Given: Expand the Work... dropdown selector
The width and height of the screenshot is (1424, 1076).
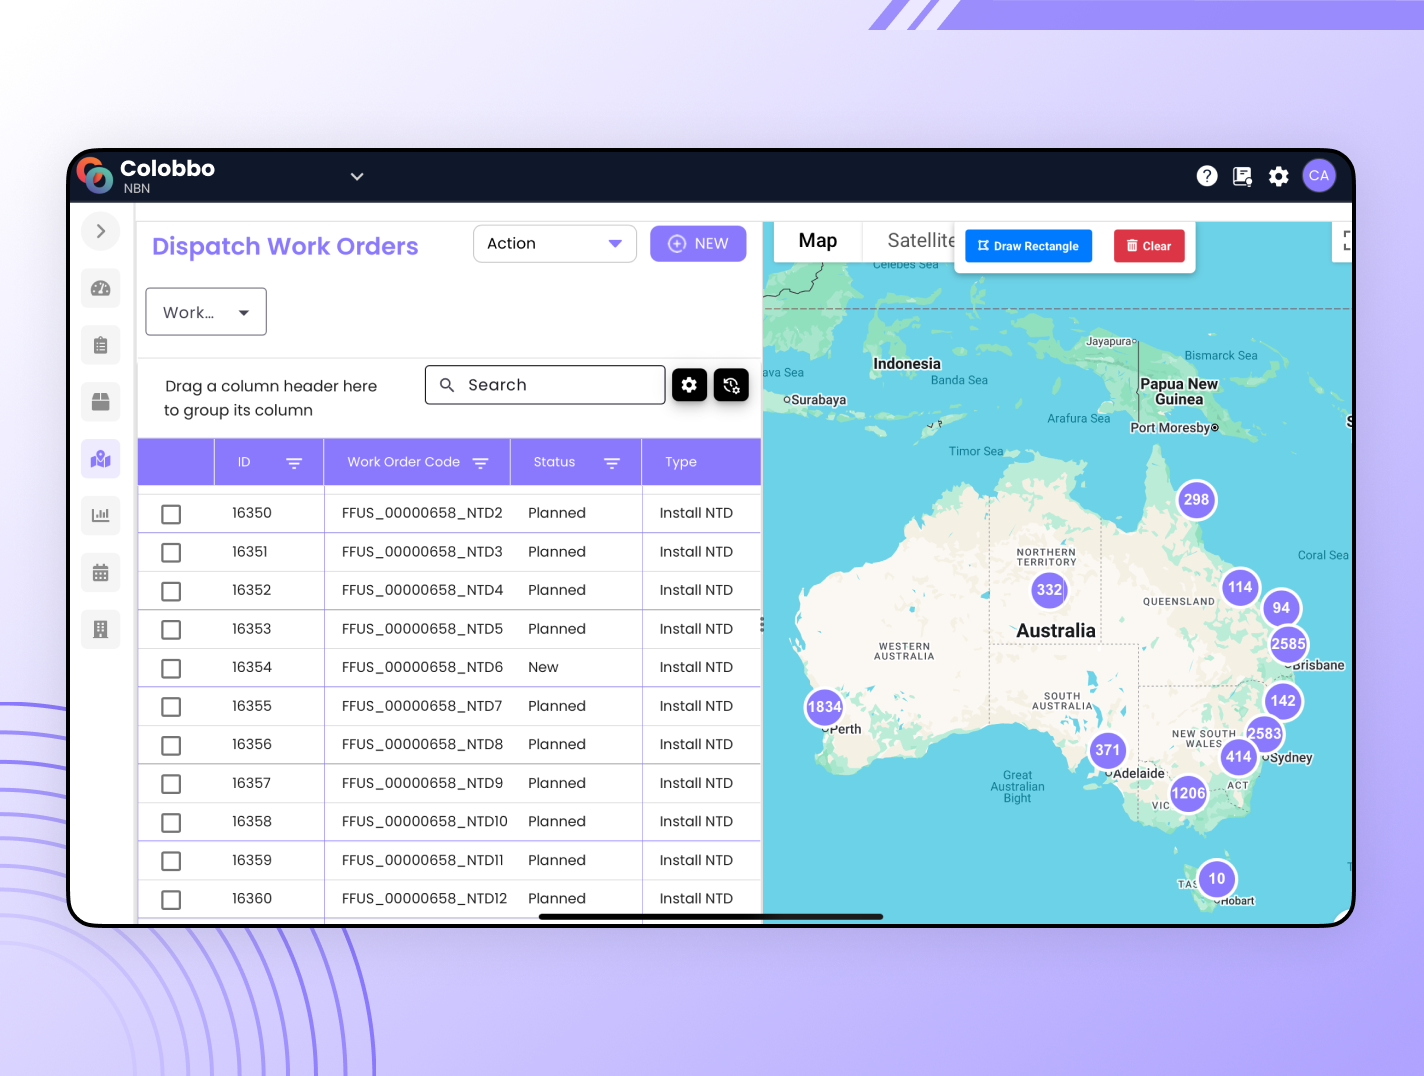Looking at the screenshot, I should pos(206,313).
